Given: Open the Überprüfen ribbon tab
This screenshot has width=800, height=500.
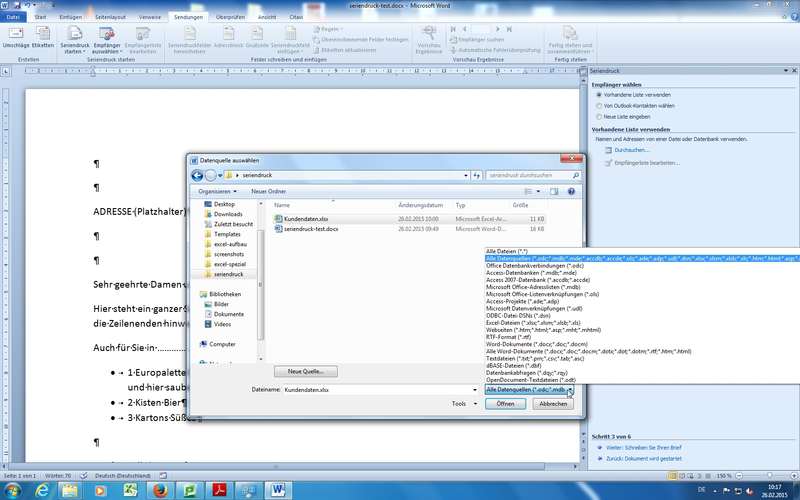Looking at the screenshot, I should tap(231, 17).
